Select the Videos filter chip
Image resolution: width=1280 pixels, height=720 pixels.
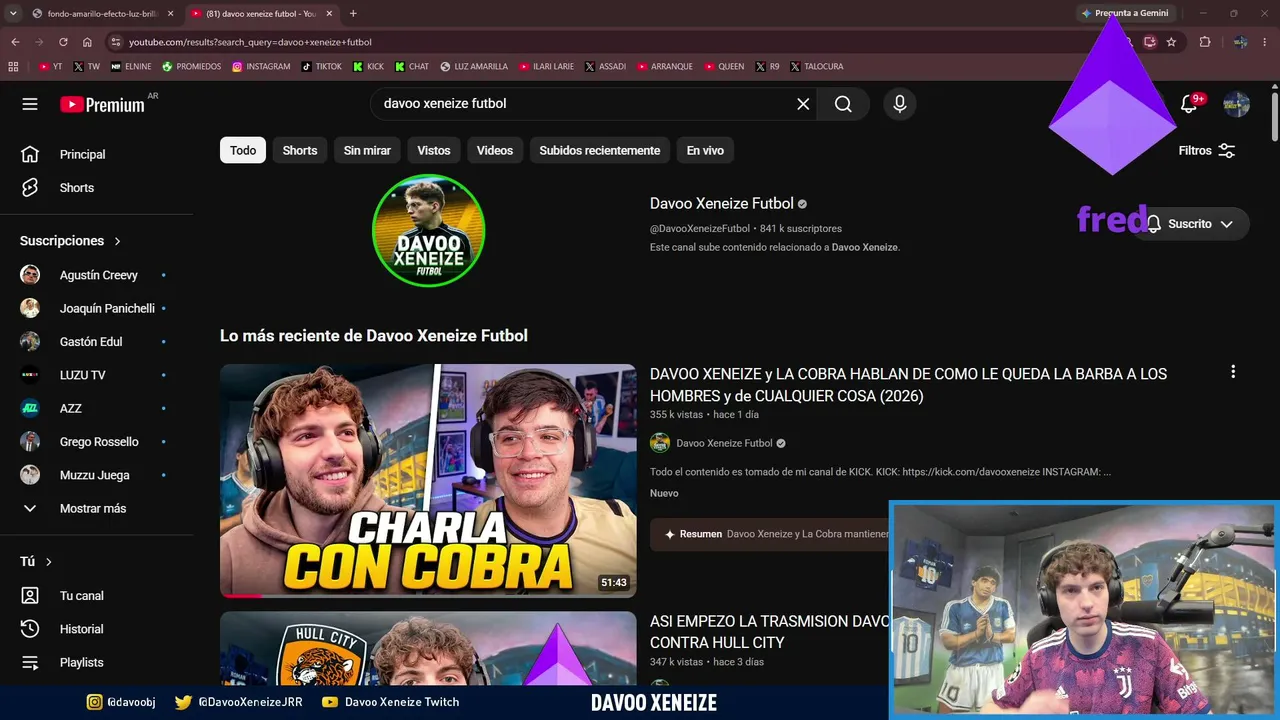coord(495,150)
